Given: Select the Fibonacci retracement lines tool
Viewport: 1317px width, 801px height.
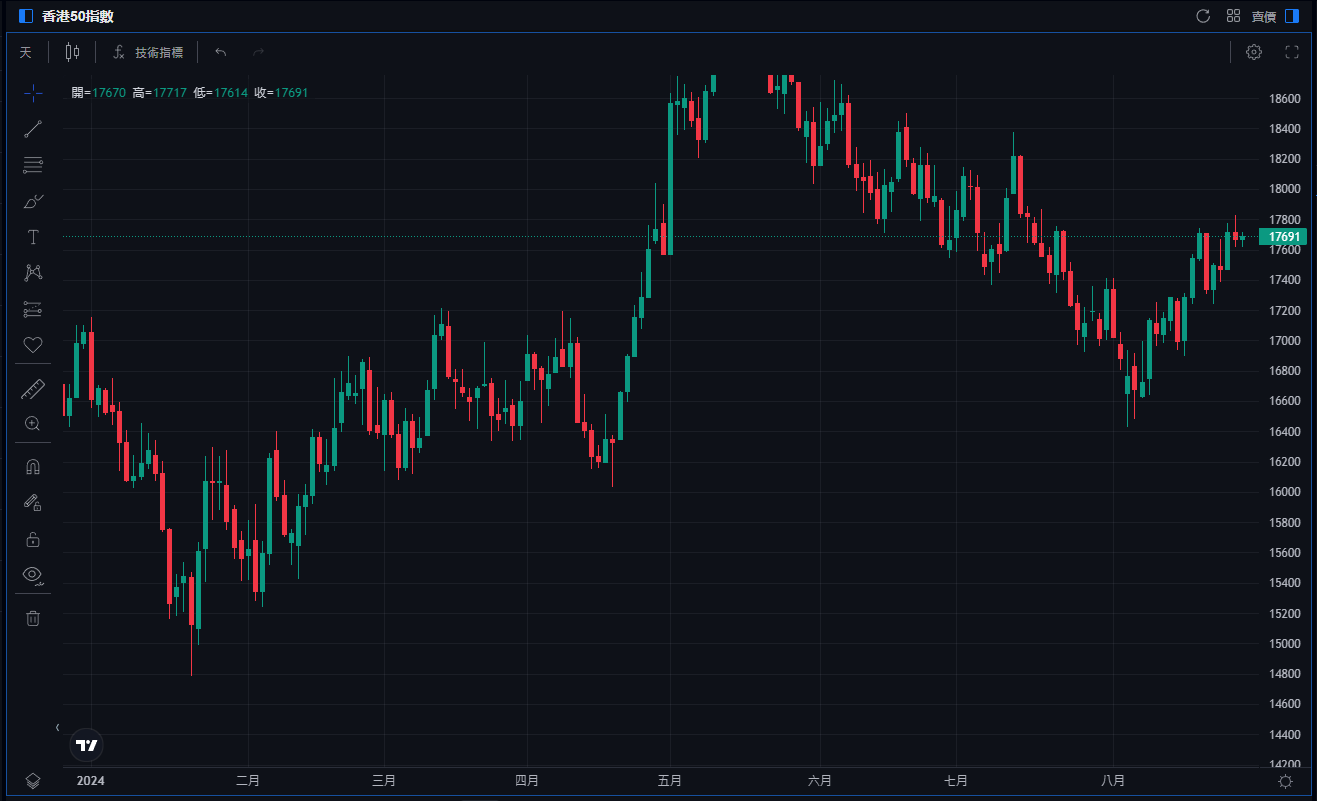Looking at the screenshot, I should 33,165.
